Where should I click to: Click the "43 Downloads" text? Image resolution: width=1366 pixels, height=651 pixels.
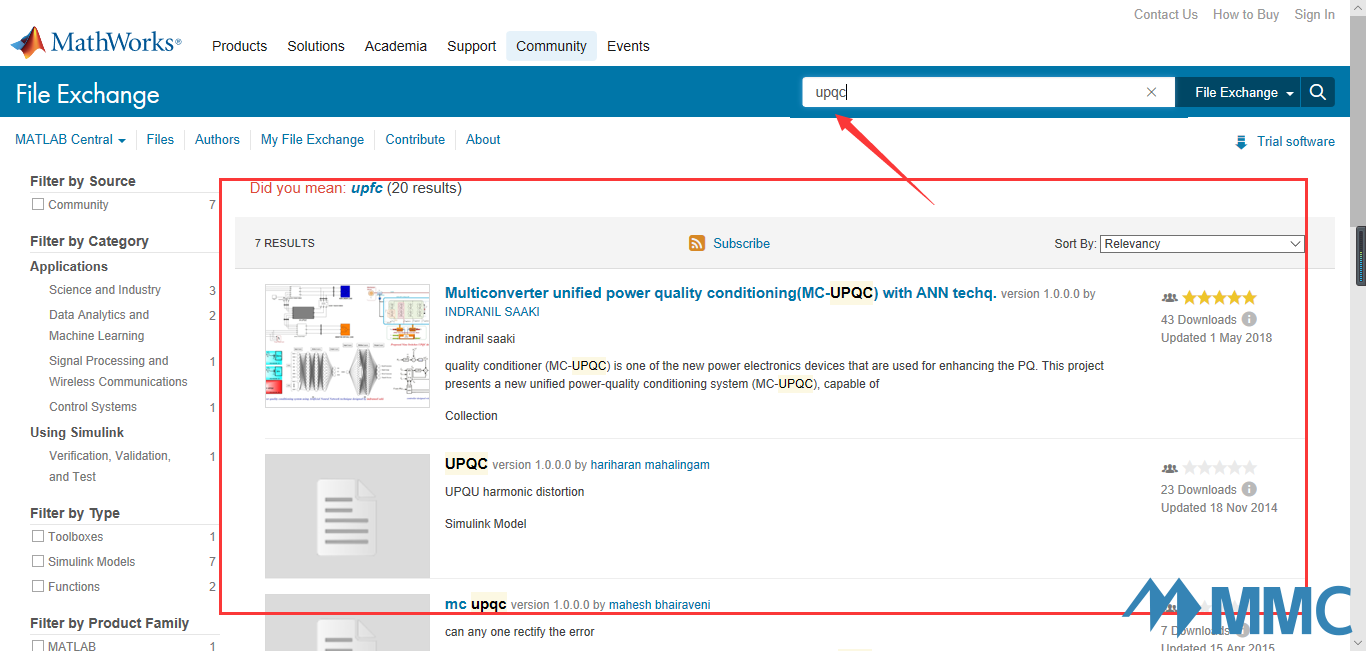point(1199,320)
